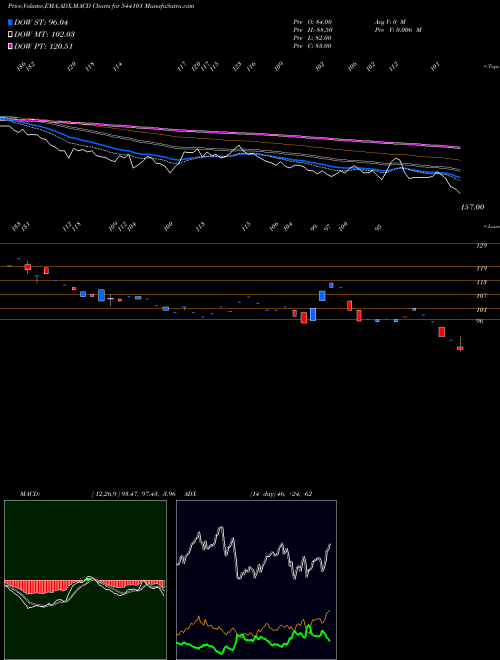Click inside the green MACD histogram panel
This screenshot has height=660, width=500.
click(85, 580)
